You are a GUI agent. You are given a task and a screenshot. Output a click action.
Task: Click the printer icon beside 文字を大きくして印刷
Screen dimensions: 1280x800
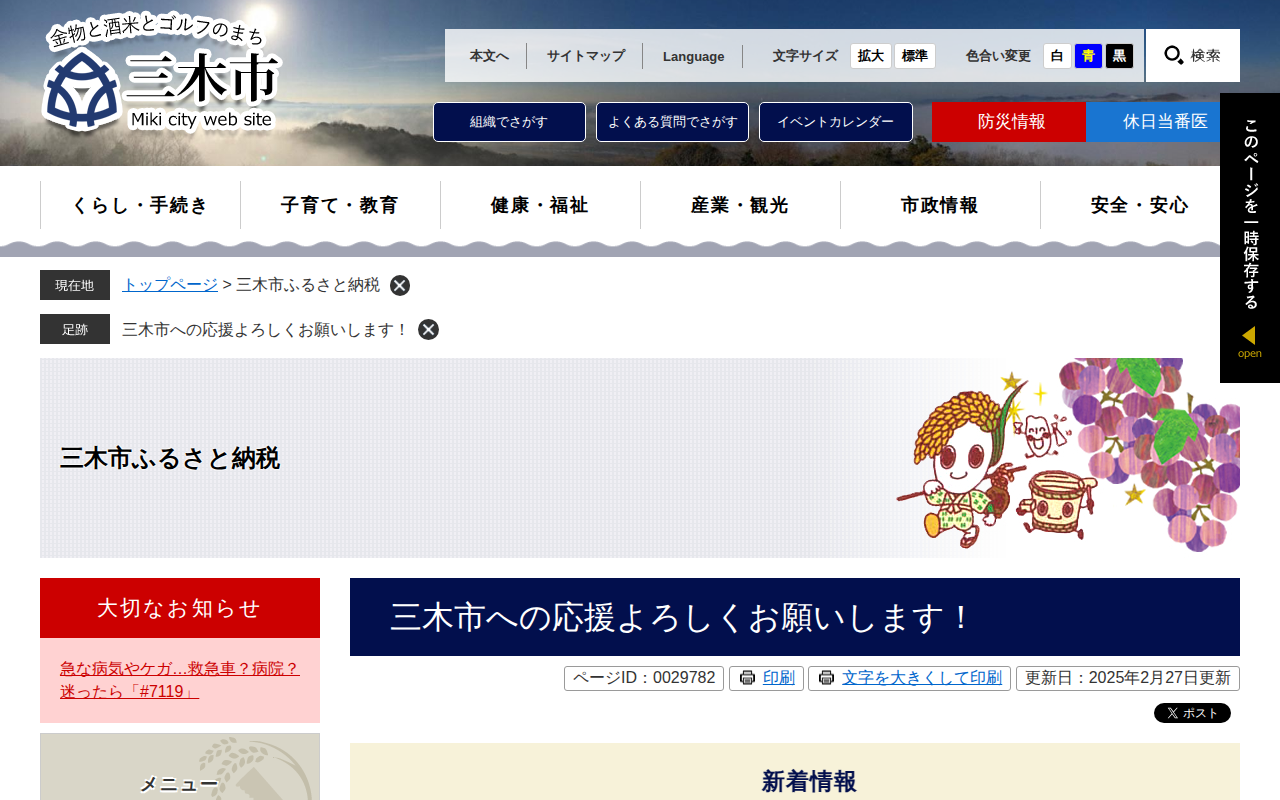(x=826, y=678)
